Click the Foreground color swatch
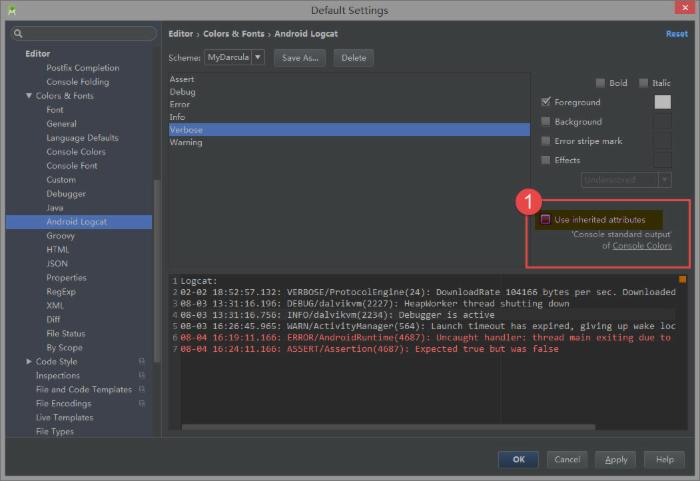Image resolution: width=700 pixels, height=481 pixels. 662,102
